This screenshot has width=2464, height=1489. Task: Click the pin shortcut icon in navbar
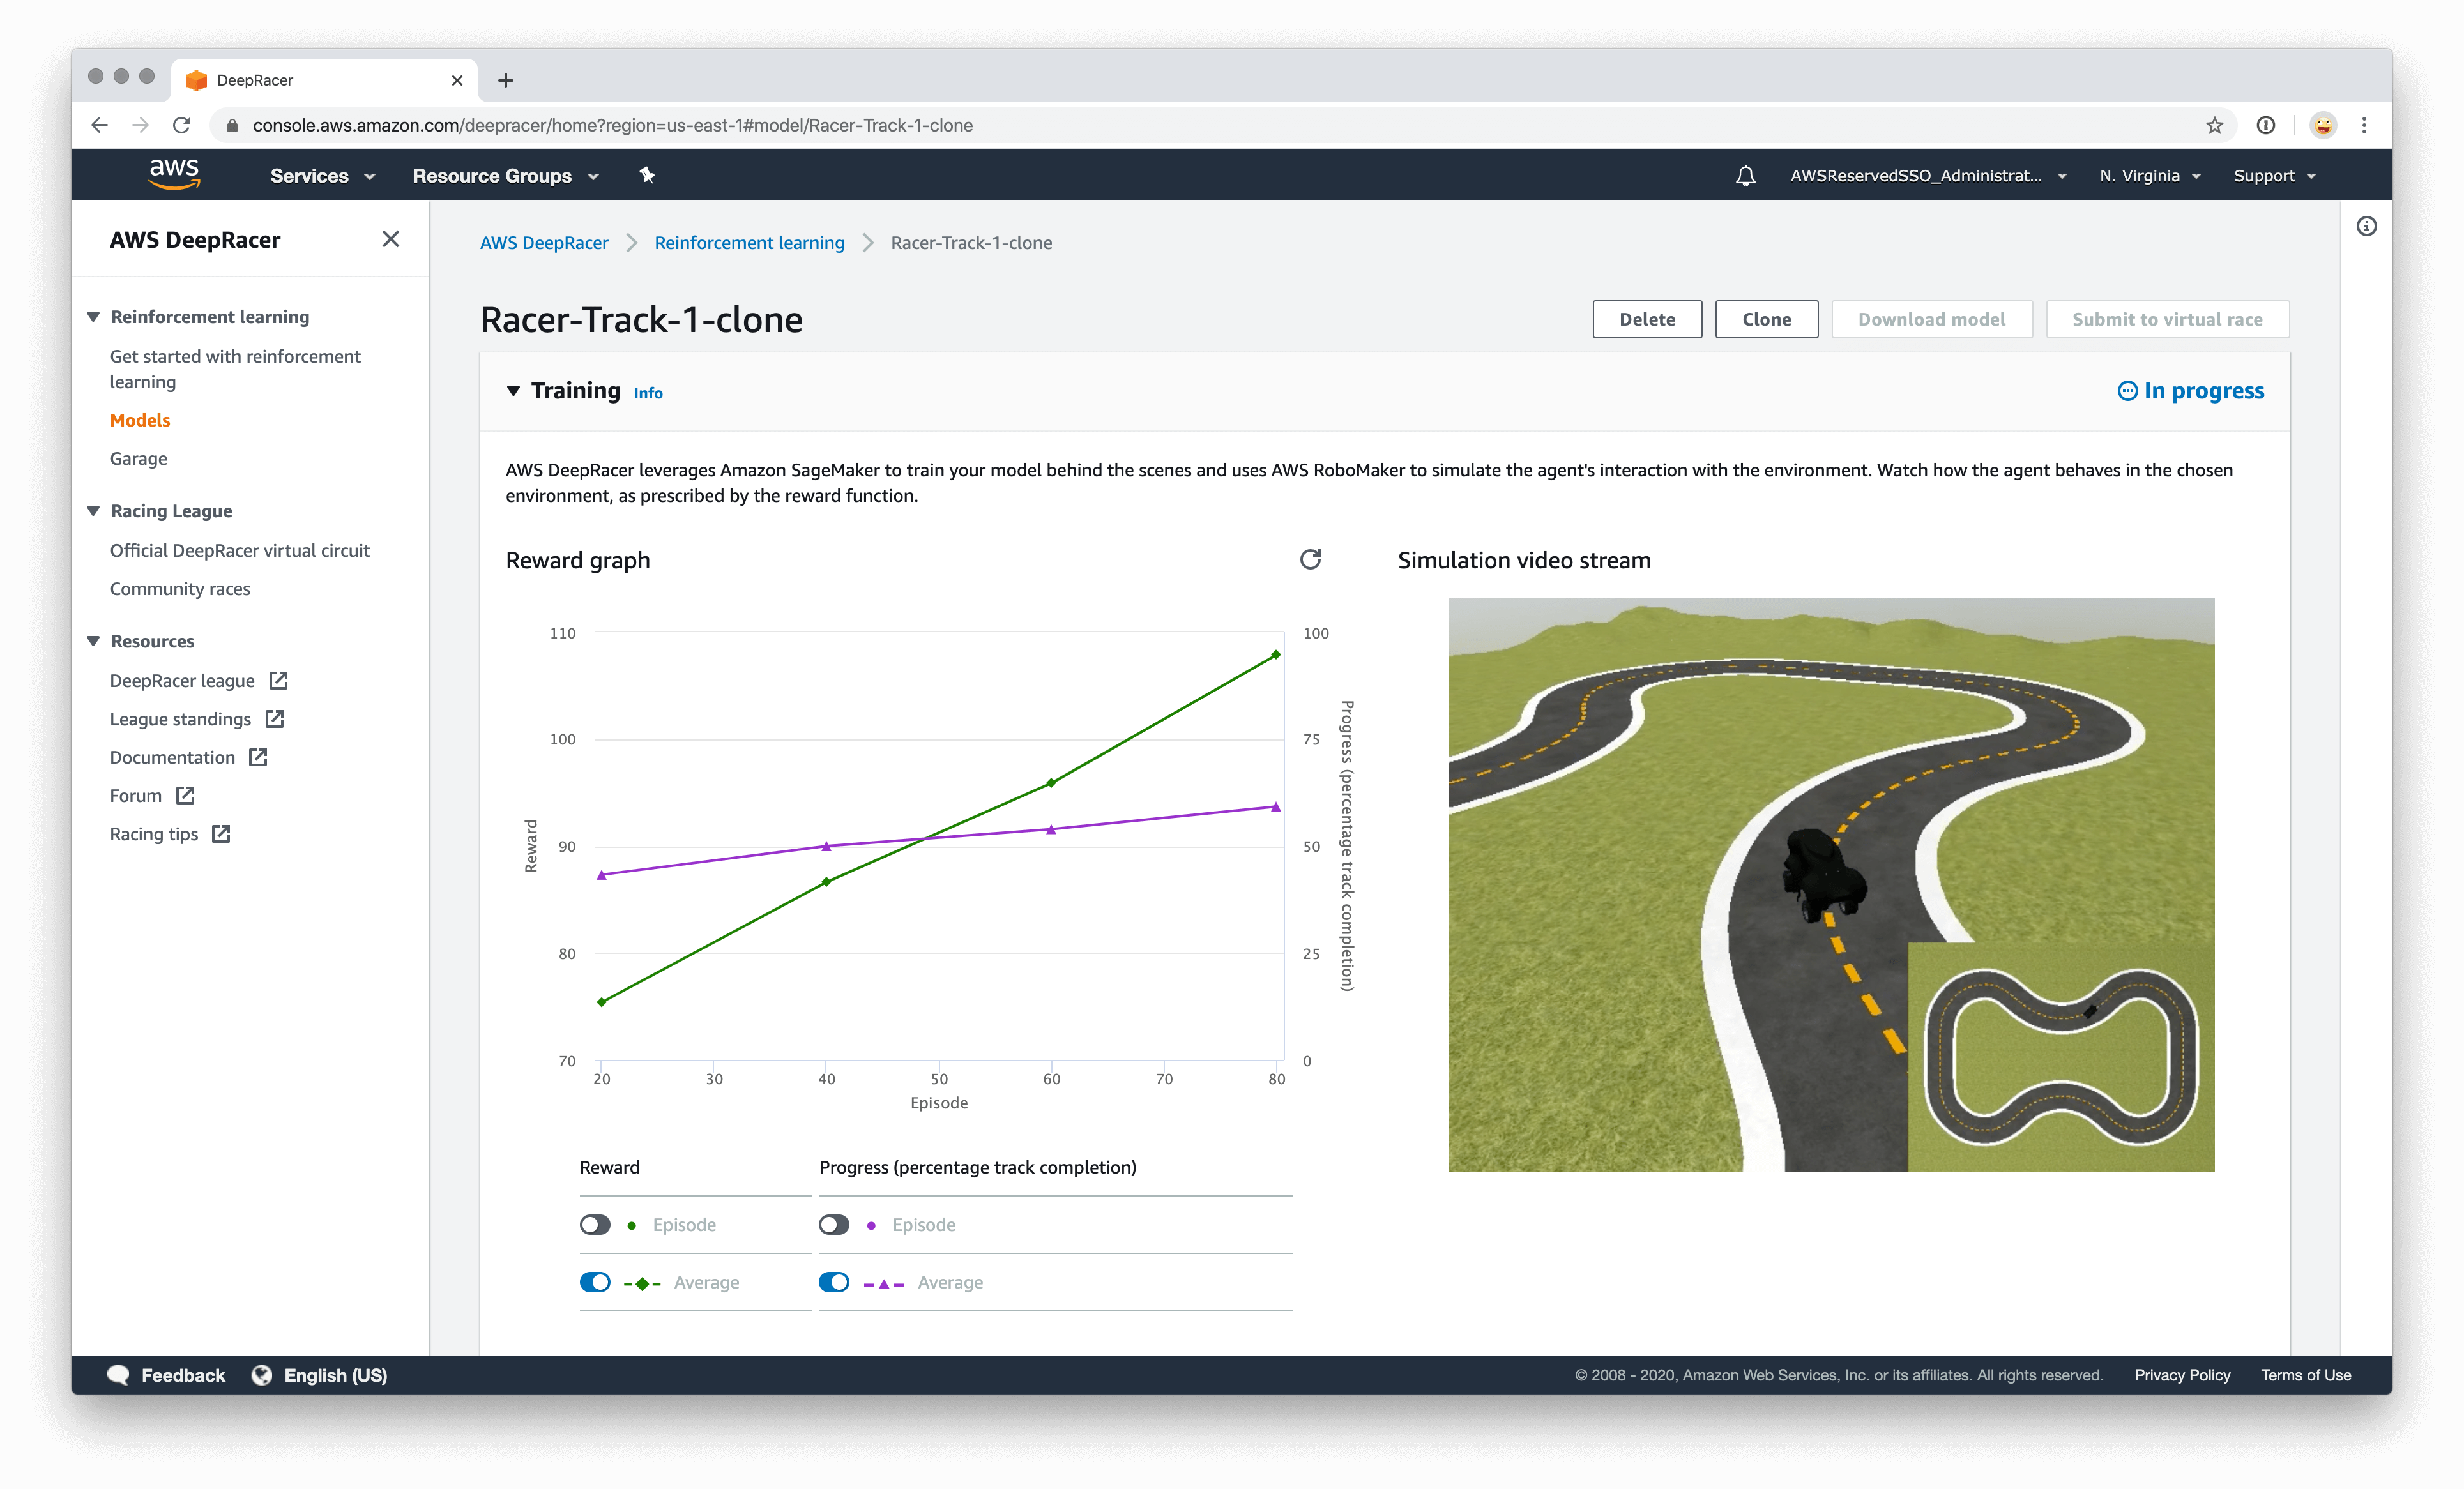point(647,175)
